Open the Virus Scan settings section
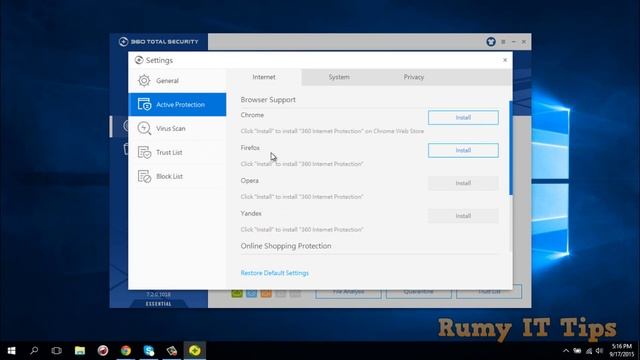The image size is (640, 360). (177, 128)
